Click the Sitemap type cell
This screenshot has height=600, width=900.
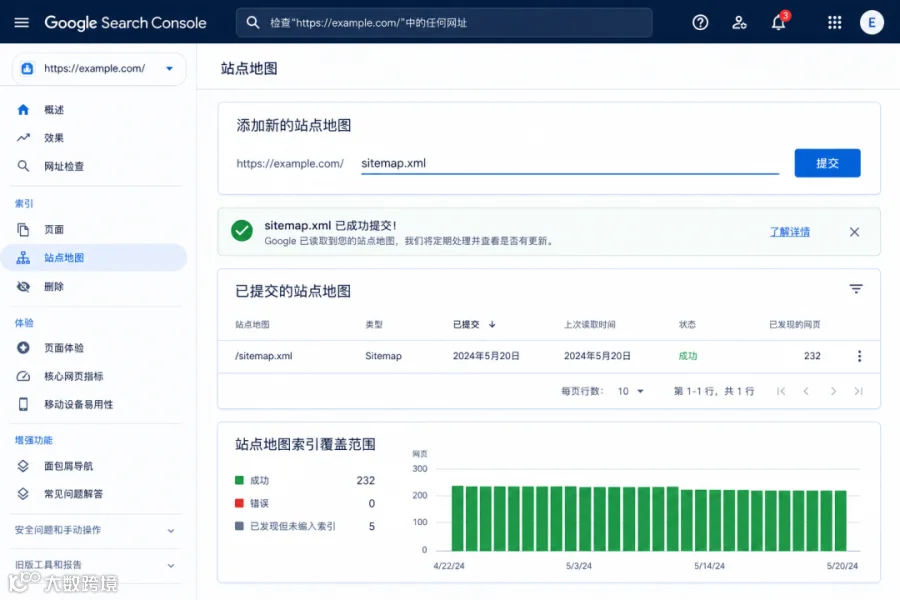383,356
